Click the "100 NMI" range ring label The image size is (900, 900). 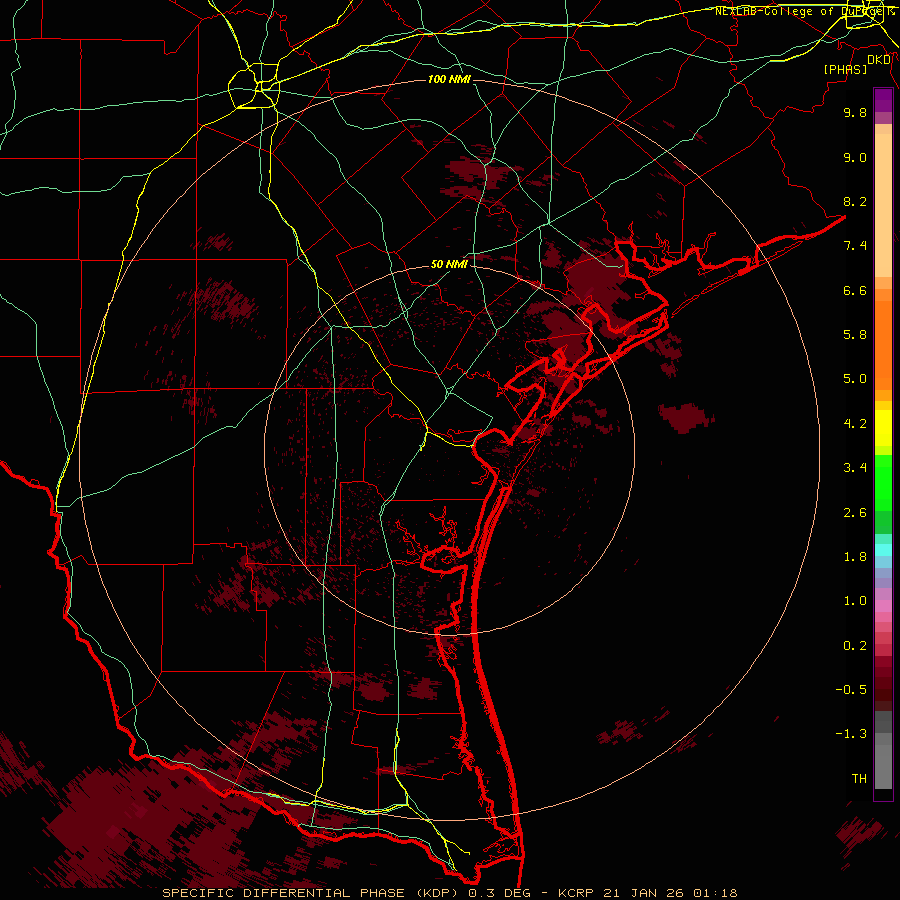pos(449,79)
